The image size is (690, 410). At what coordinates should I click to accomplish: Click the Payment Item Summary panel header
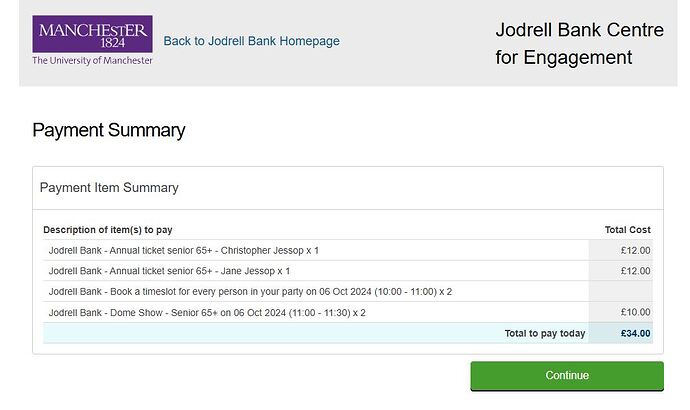109,187
